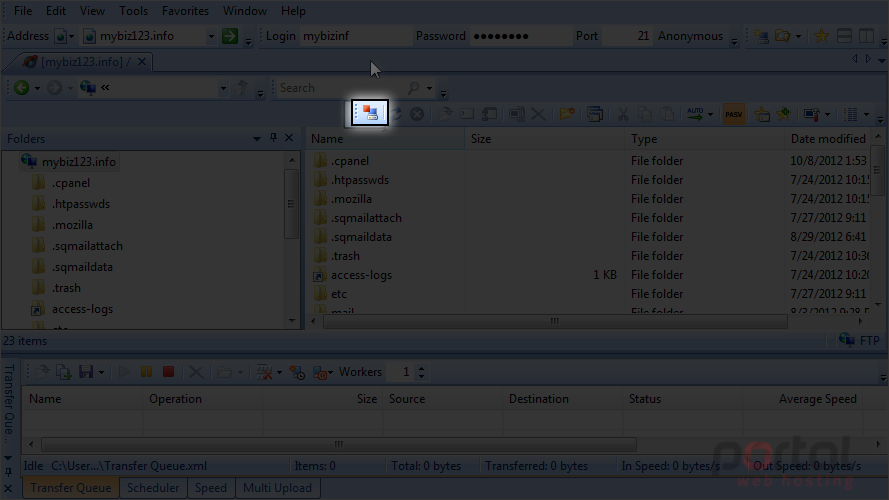This screenshot has width=889, height=500.
Task: Click the cascading windows icon
Action: [x=595, y=114]
